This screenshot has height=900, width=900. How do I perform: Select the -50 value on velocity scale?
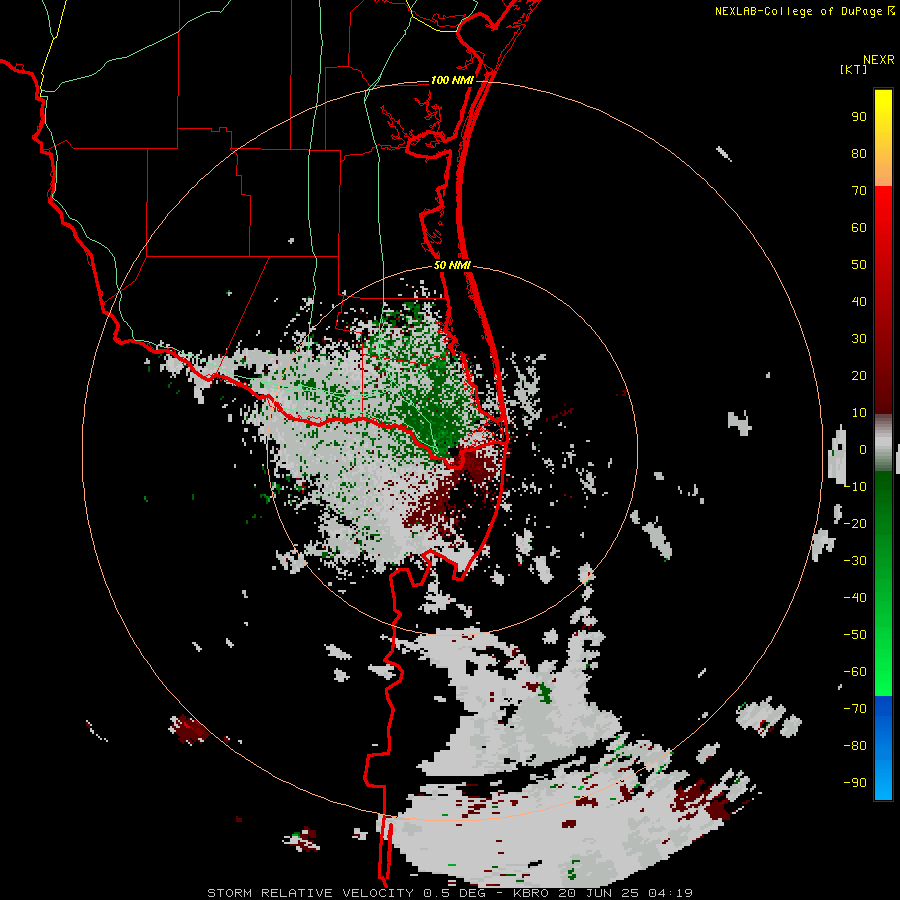pyautogui.click(x=855, y=635)
